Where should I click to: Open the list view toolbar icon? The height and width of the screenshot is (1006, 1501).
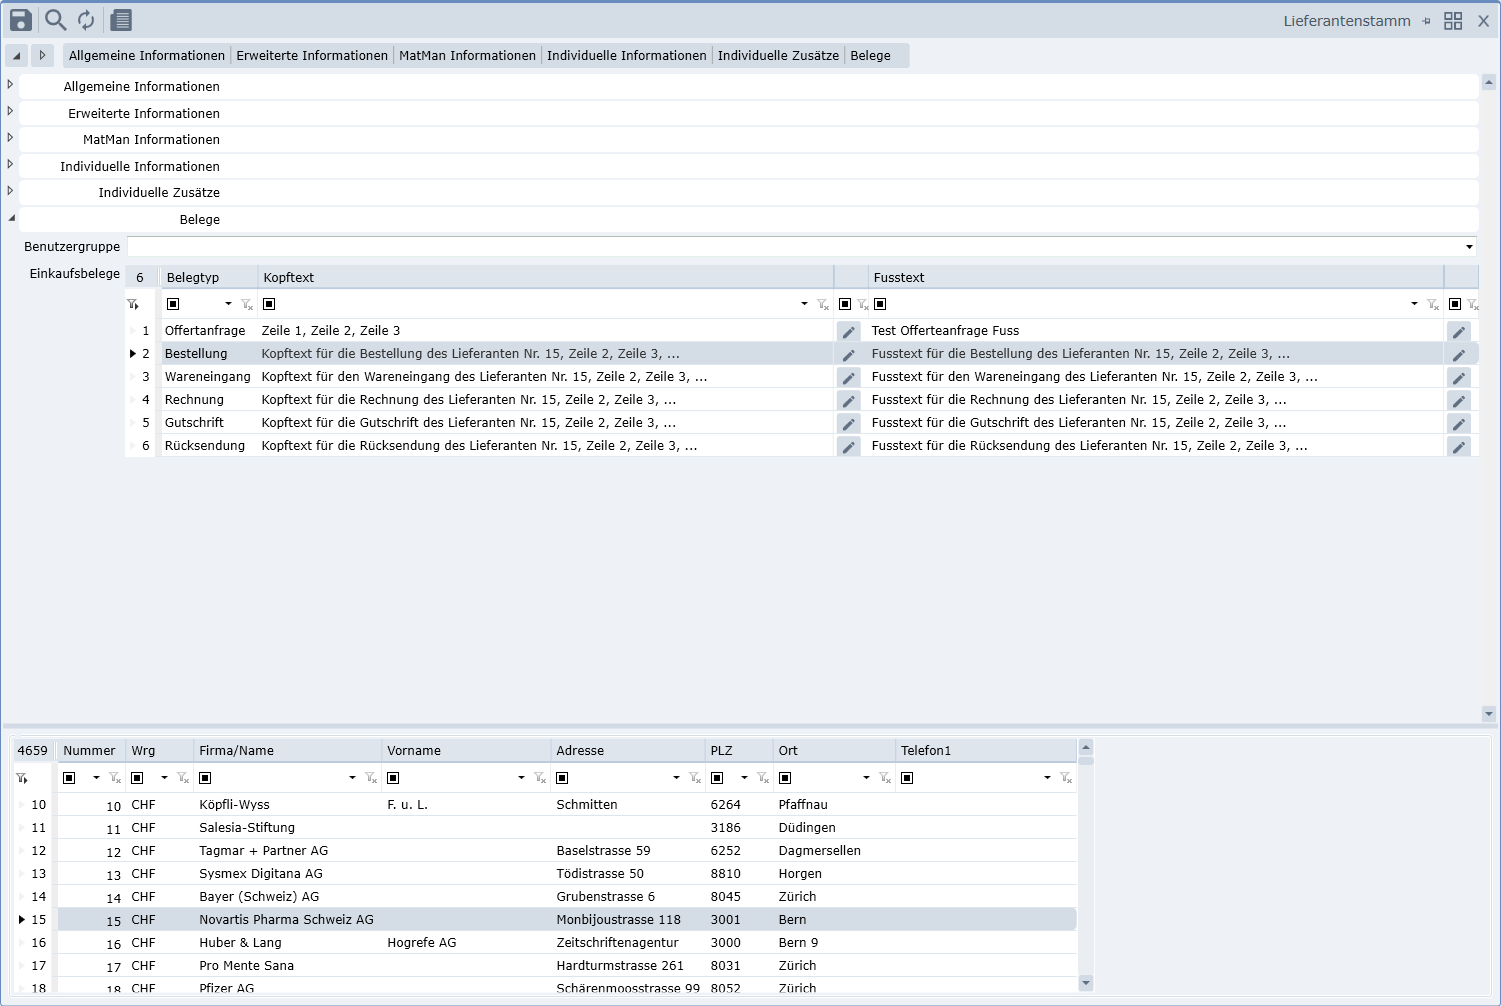click(121, 20)
